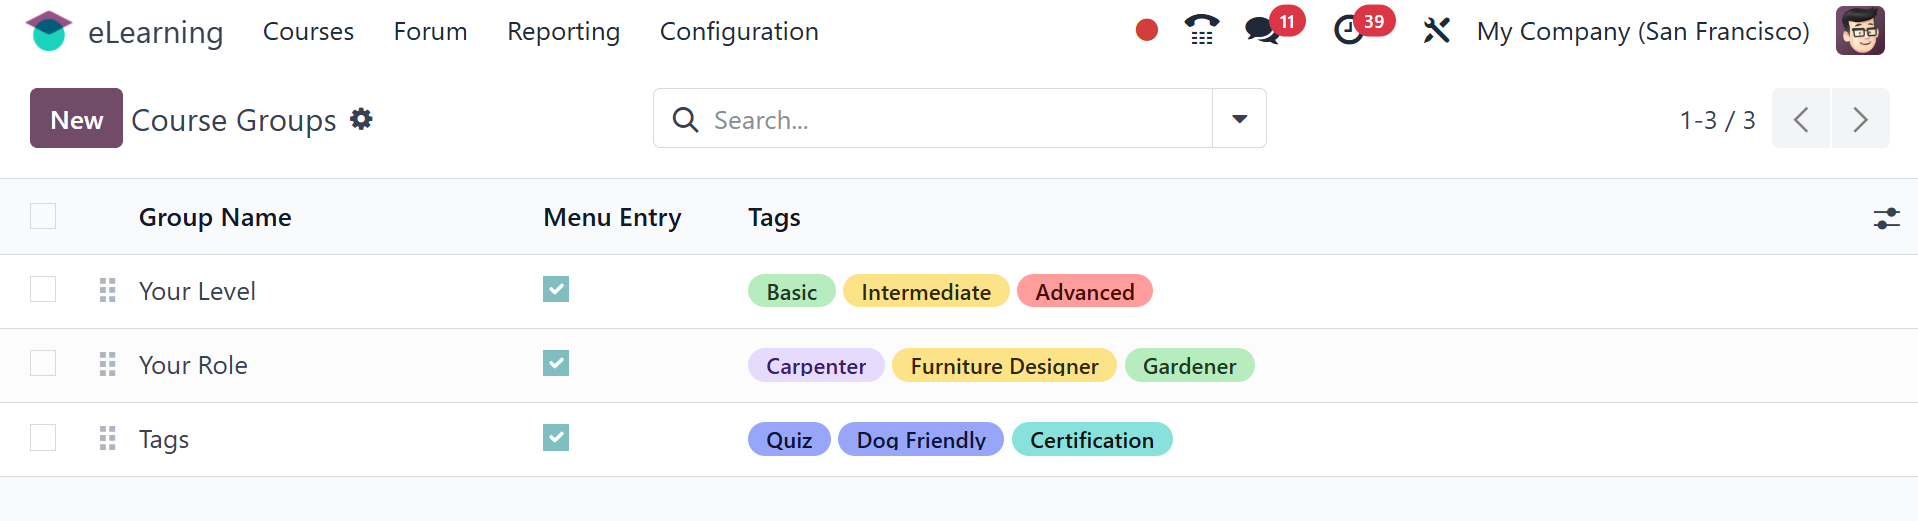Check the select-all header checkbox

(43, 216)
